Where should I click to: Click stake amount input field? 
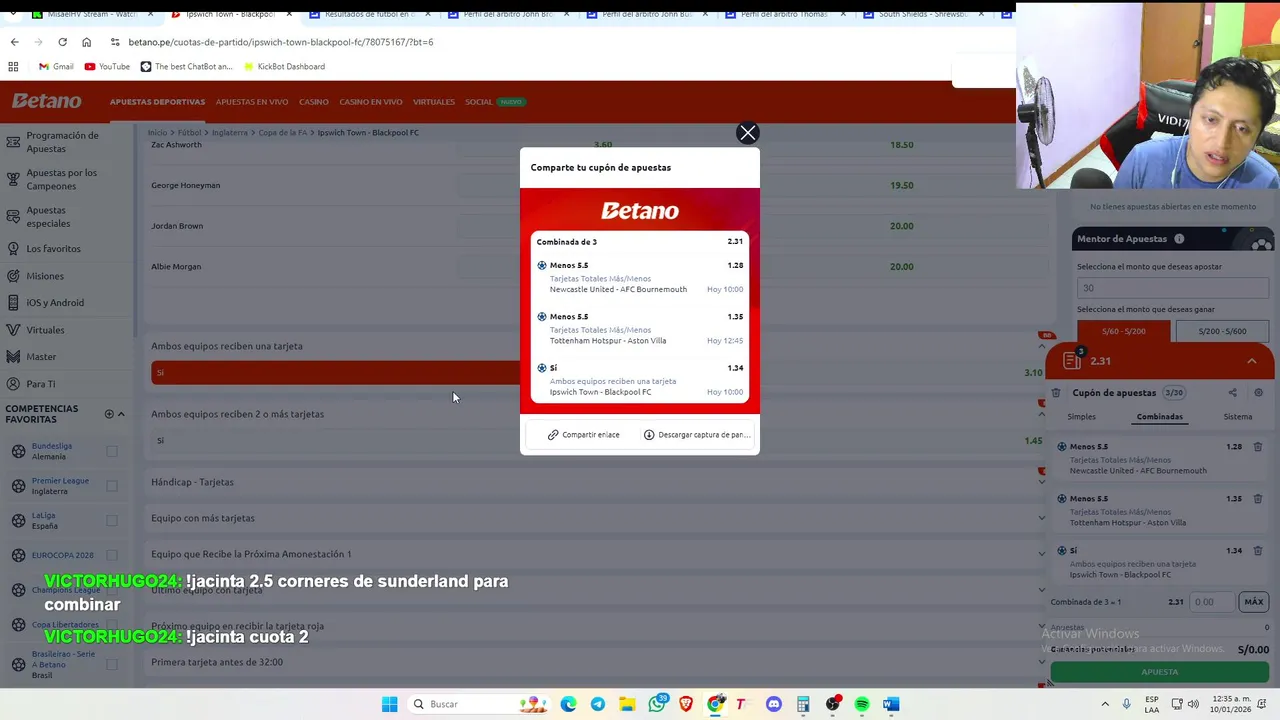1213,602
